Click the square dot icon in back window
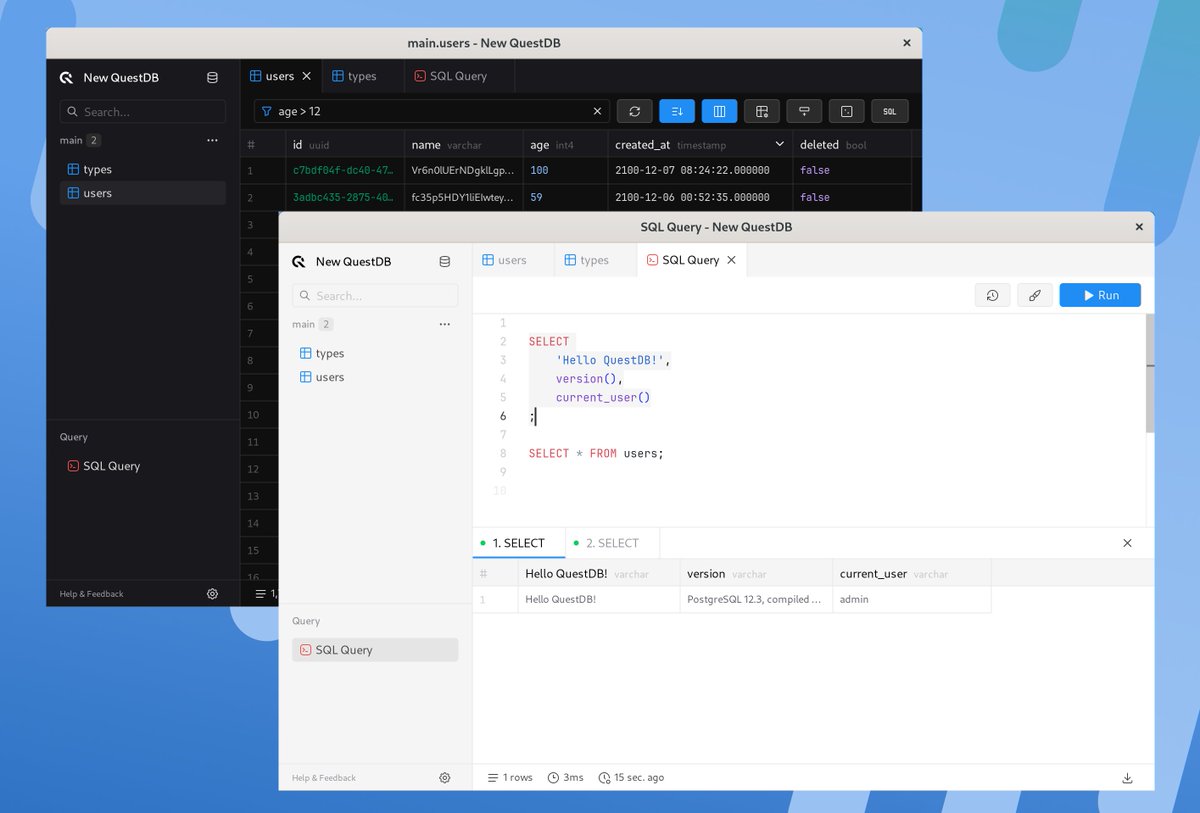The height and width of the screenshot is (813, 1200). [847, 111]
